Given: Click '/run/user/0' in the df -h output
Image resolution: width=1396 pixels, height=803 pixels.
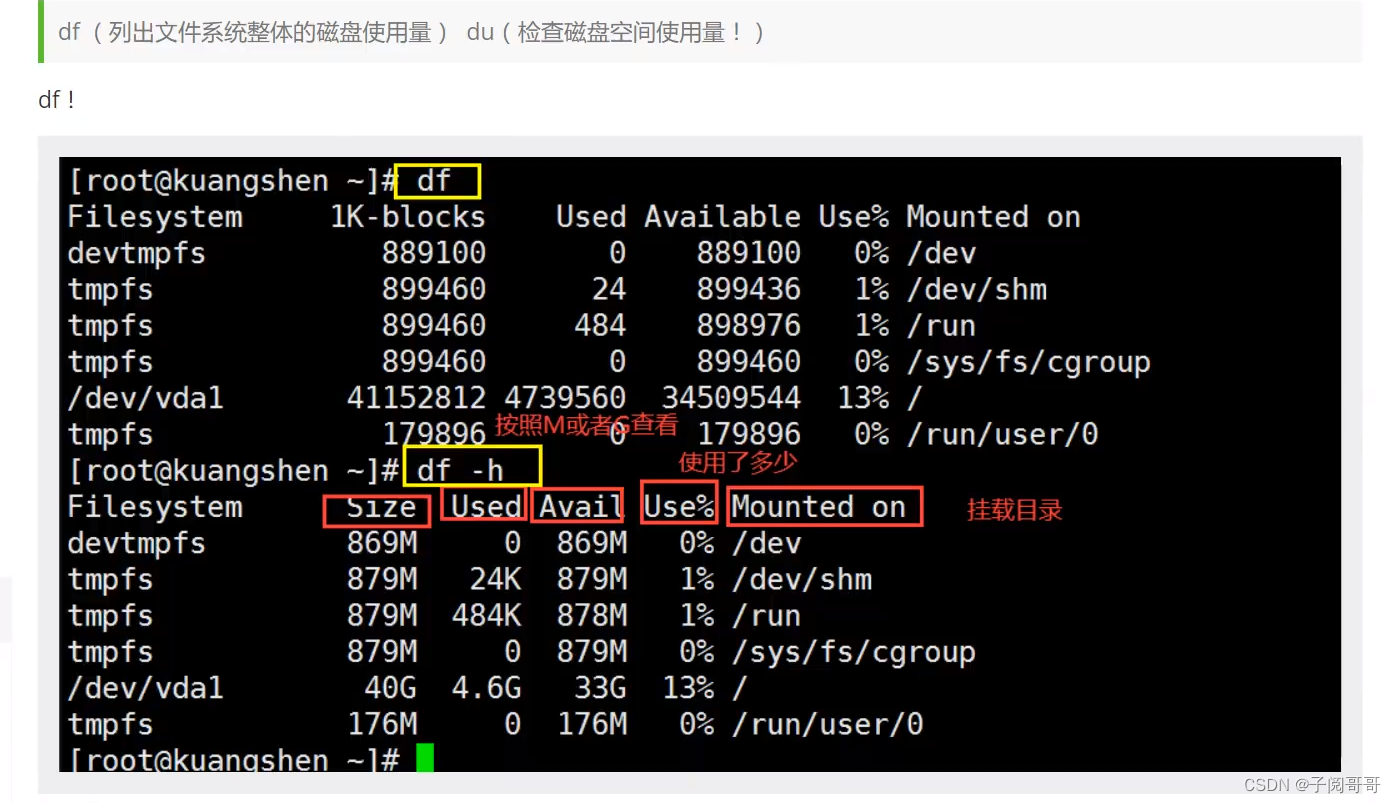Looking at the screenshot, I should point(827,724).
